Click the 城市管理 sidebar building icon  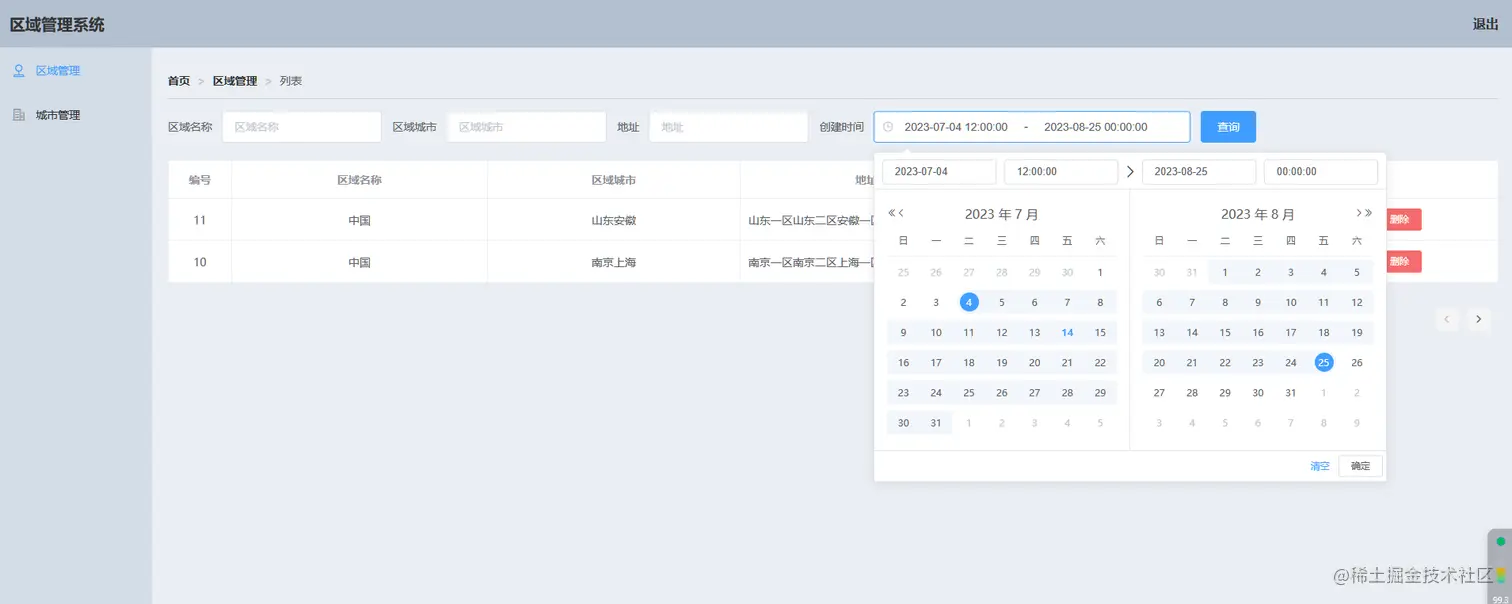18,115
